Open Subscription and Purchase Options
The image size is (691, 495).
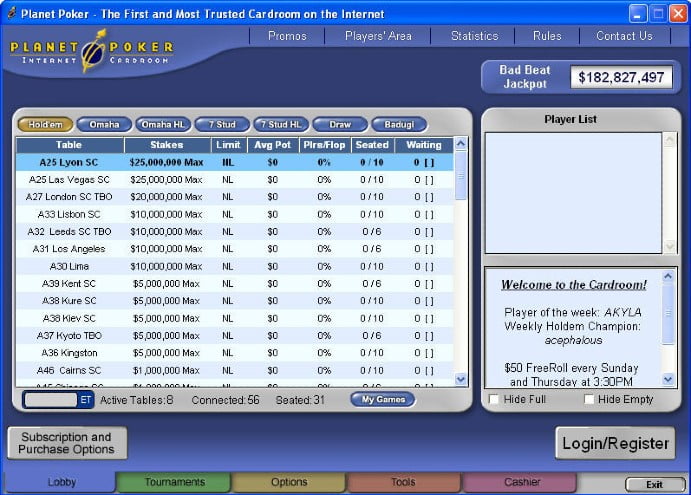67,443
